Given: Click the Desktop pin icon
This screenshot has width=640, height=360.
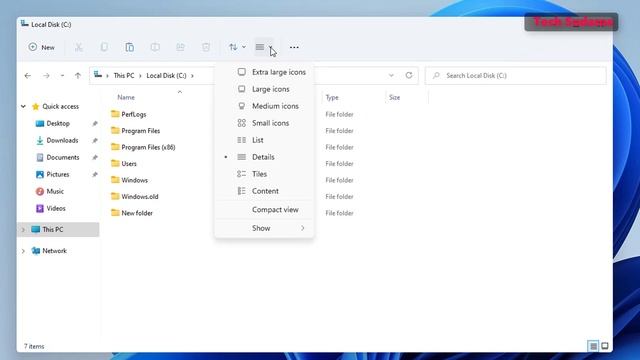Looking at the screenshot, I should pyautogui.click(x=95, y=123).
